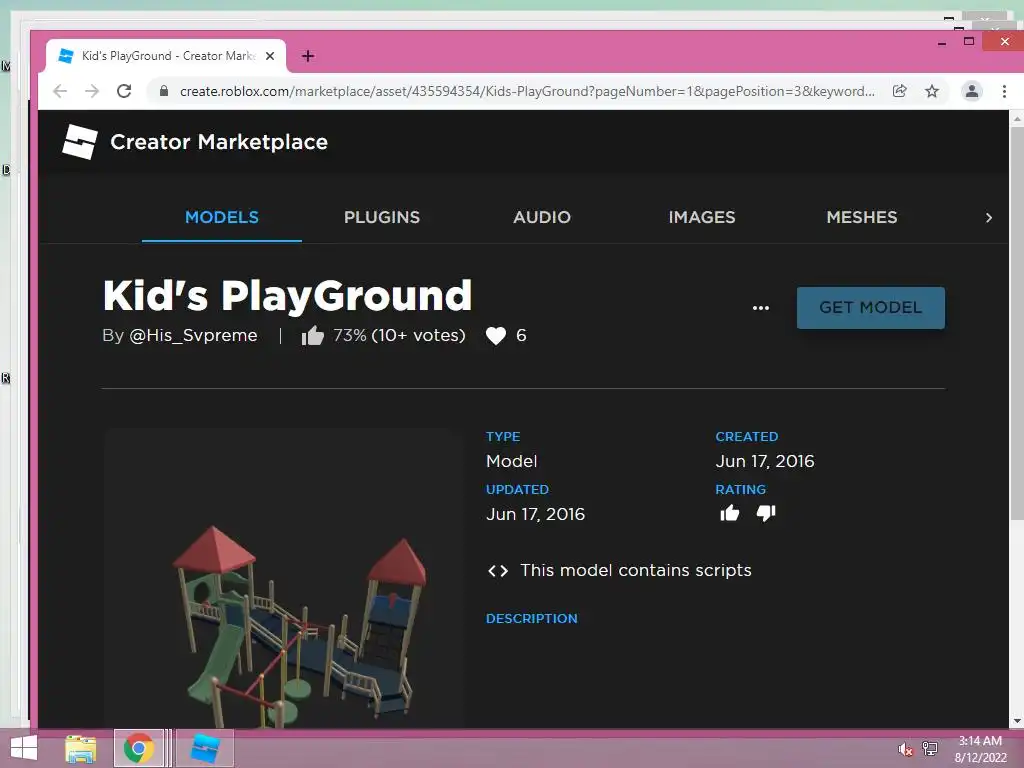The height and width of the screenshot is (768, 1024).
Task: Switch to the Audio tab
Action: click(x=541, y=217)
